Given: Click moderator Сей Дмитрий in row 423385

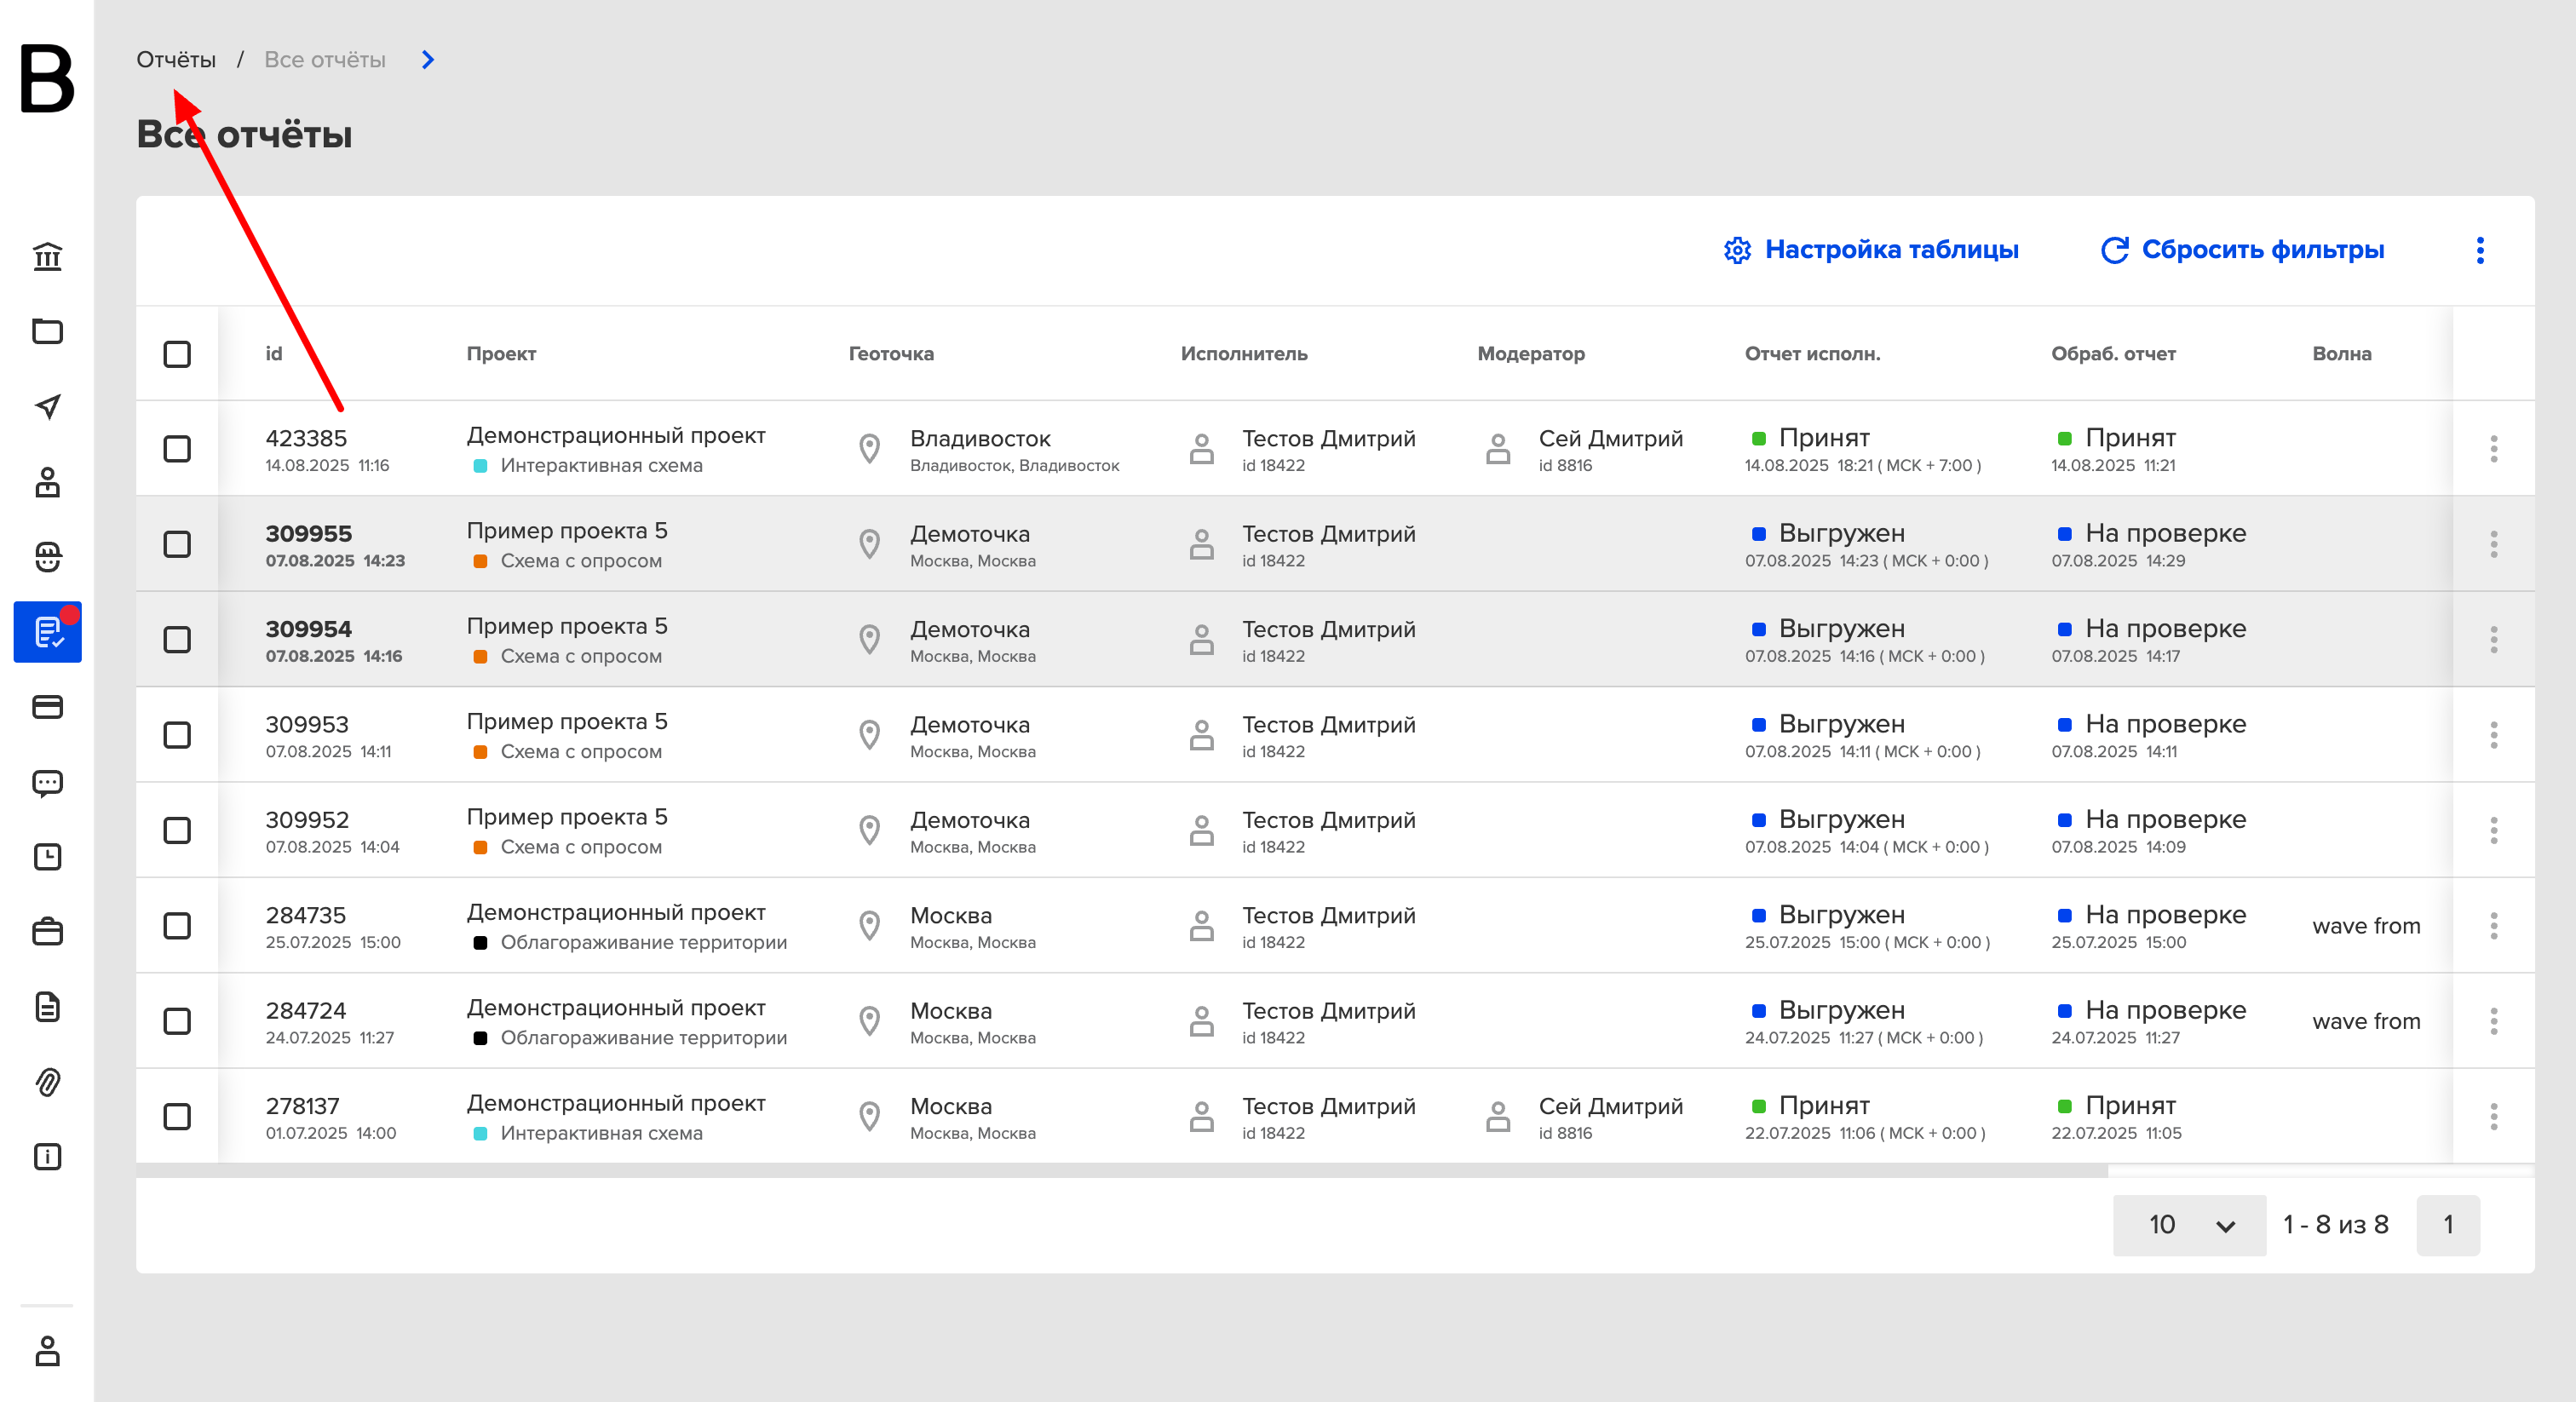Looking at the screenshot, I should (1610, 439).
